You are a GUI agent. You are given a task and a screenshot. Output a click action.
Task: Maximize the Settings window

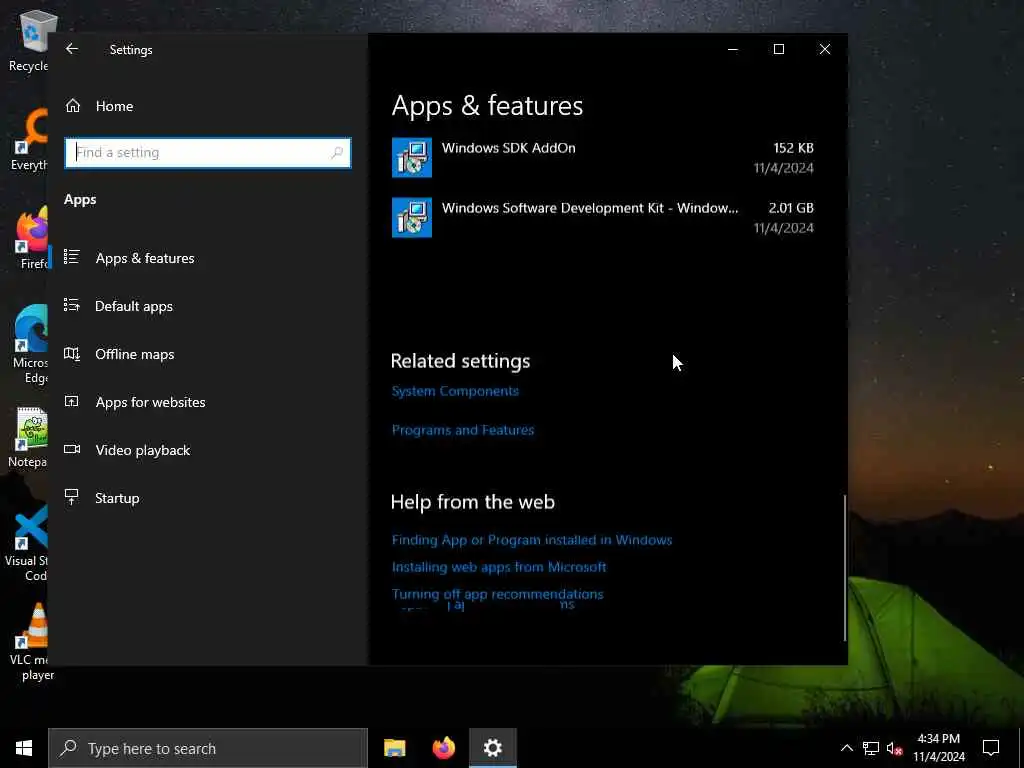(778, 49)
